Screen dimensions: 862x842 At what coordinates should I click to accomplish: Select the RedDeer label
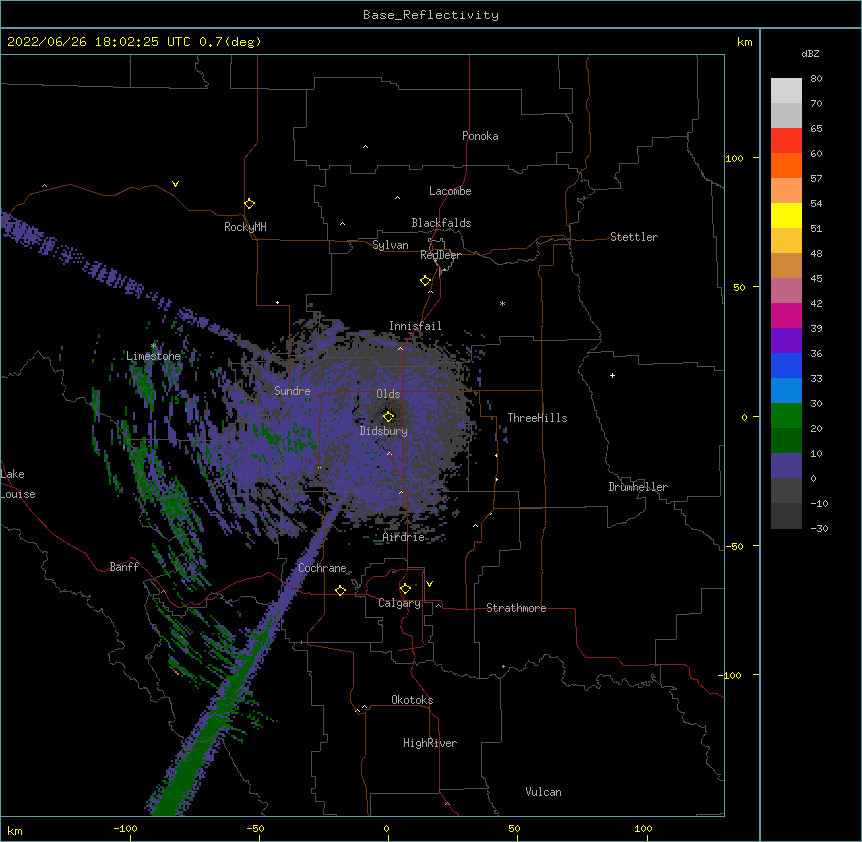[440, 255]
